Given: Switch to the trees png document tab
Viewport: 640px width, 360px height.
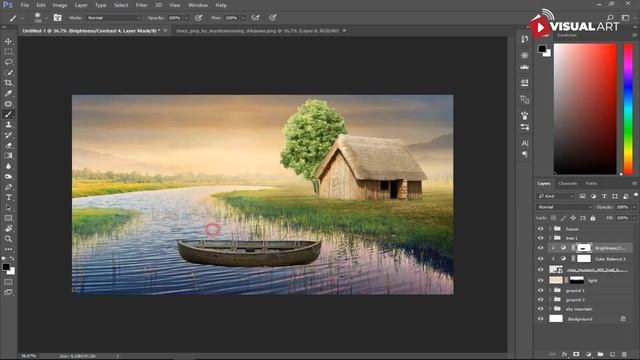Looking at the screenshot, I should coord(258,31).
